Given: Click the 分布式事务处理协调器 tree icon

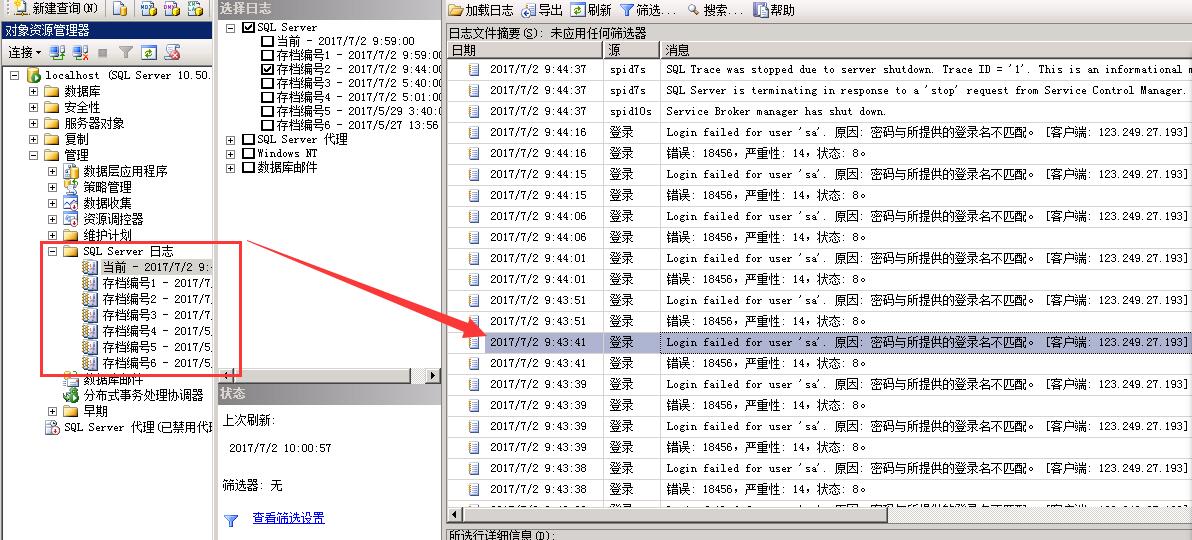Looking at the screenshot, I should (71, 395).
